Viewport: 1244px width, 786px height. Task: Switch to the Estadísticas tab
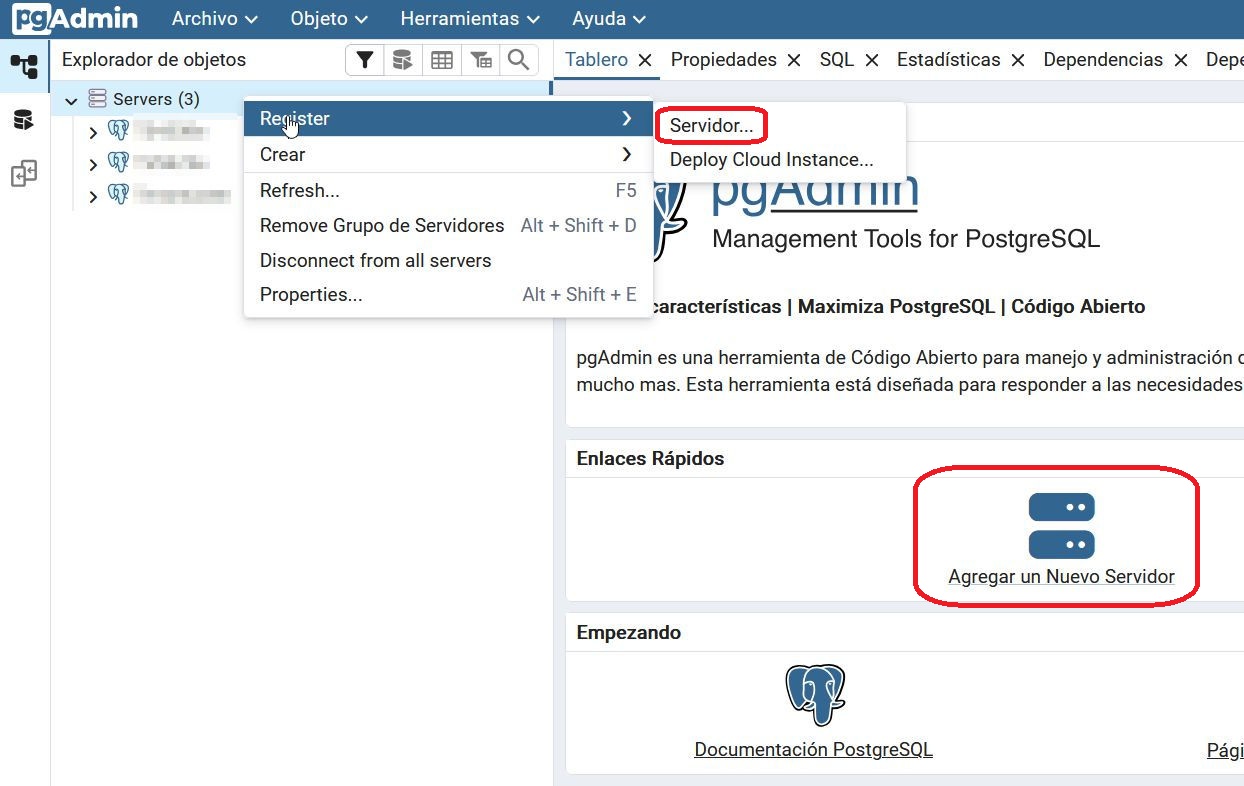click(948, 60)
